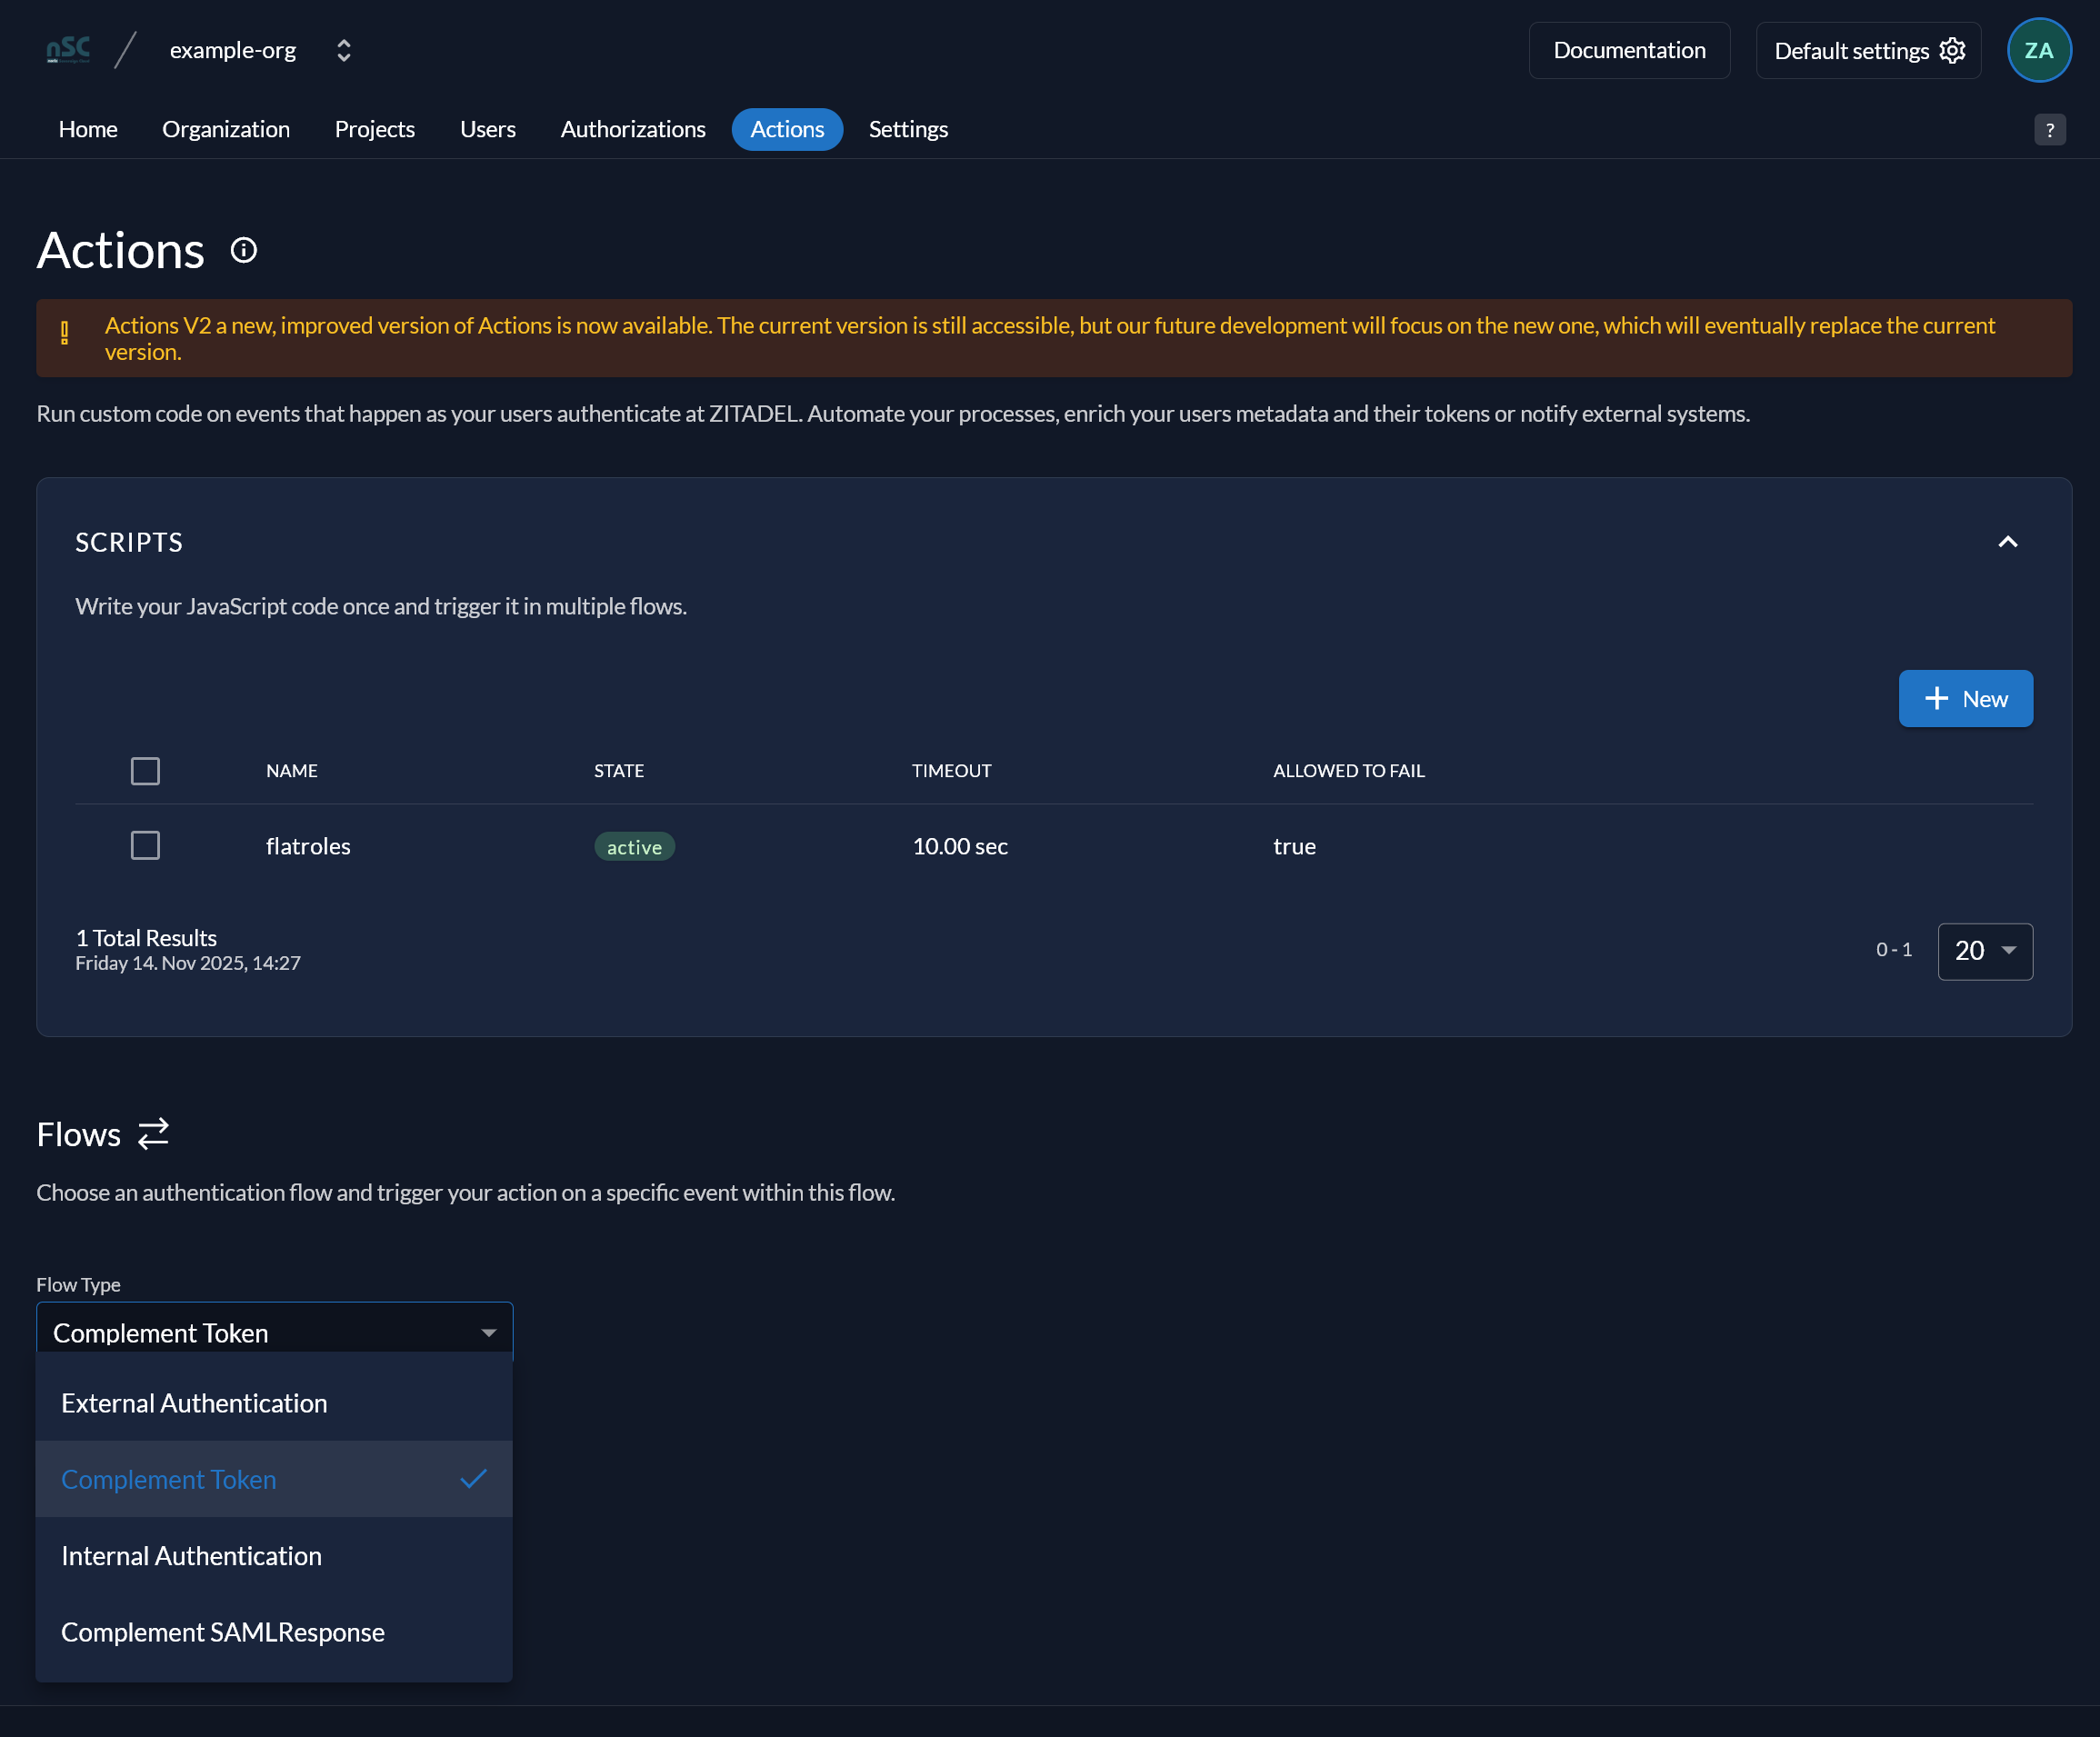Image resolution: width=2100 pixels, height=1737 pixels.
Task: Click the warning icon in the V2 banner
Action: point(65,333)
